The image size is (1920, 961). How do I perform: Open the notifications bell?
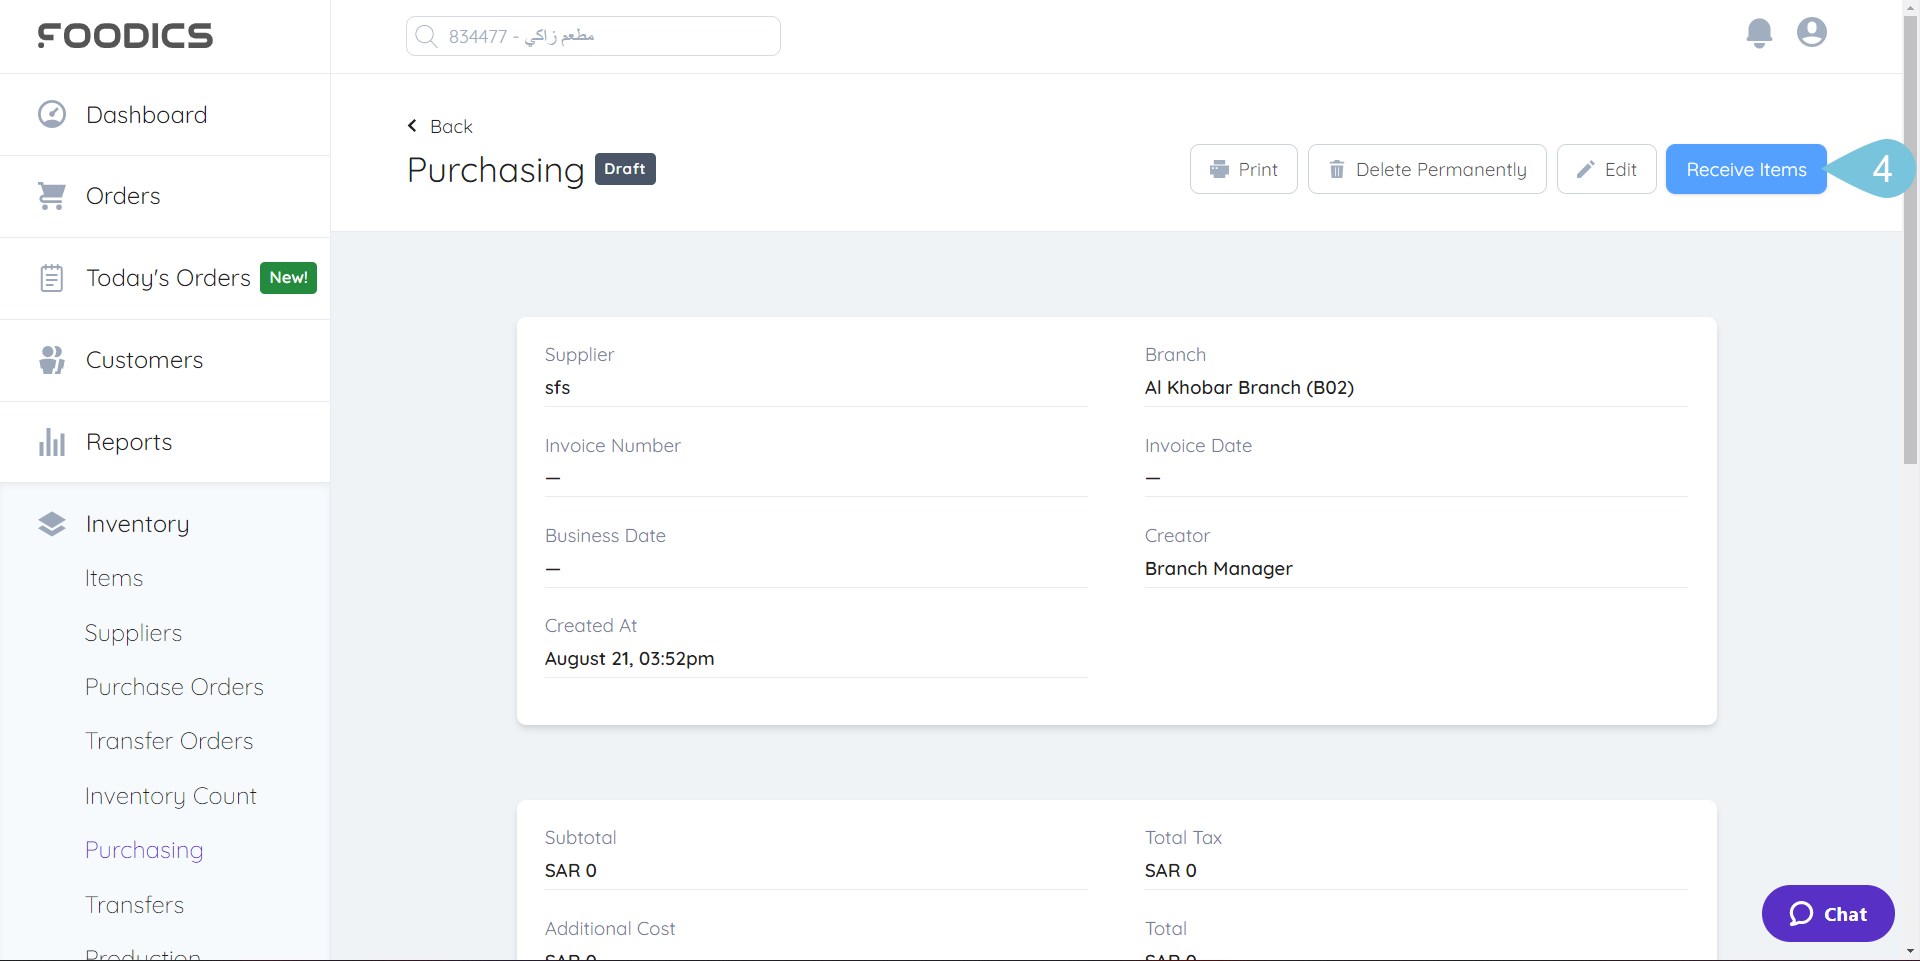[x=1759, y=33]
